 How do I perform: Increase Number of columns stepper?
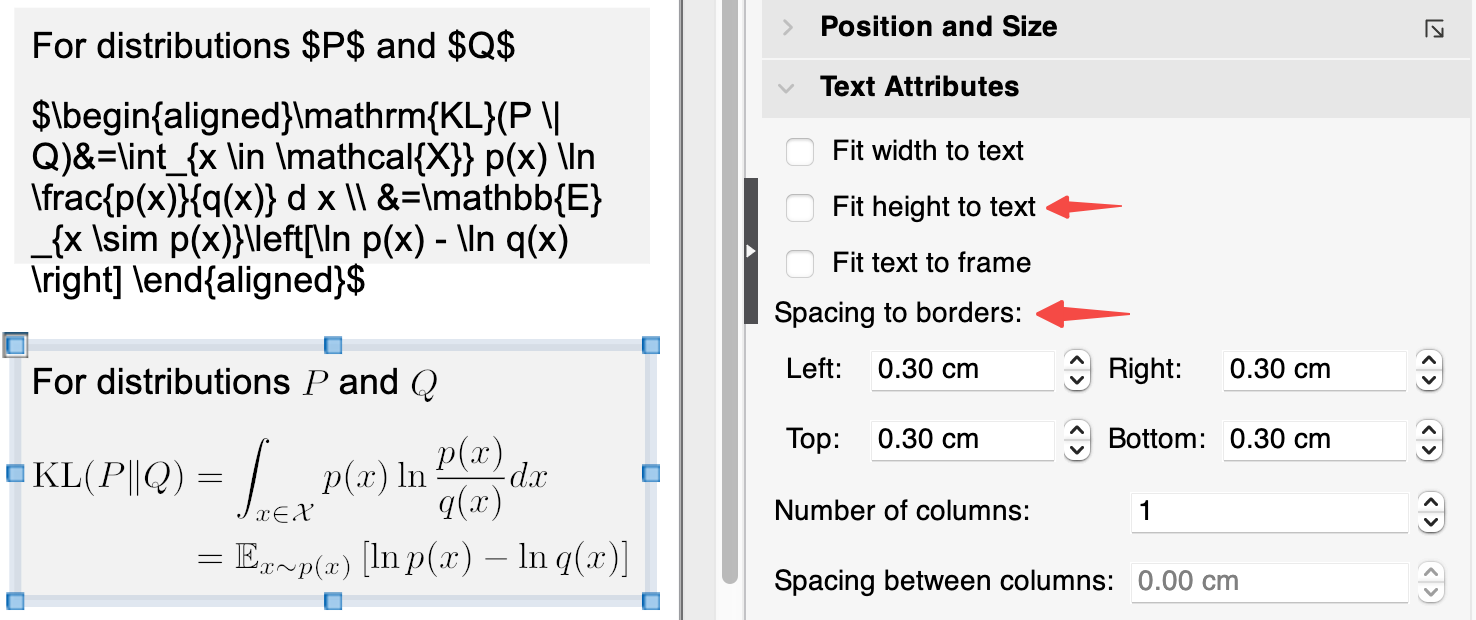point(1430,503)
